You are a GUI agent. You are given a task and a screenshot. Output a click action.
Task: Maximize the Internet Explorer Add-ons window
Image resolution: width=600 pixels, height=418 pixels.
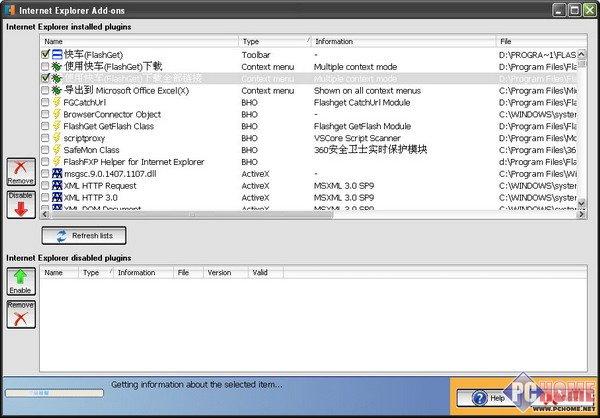point(574,10)
